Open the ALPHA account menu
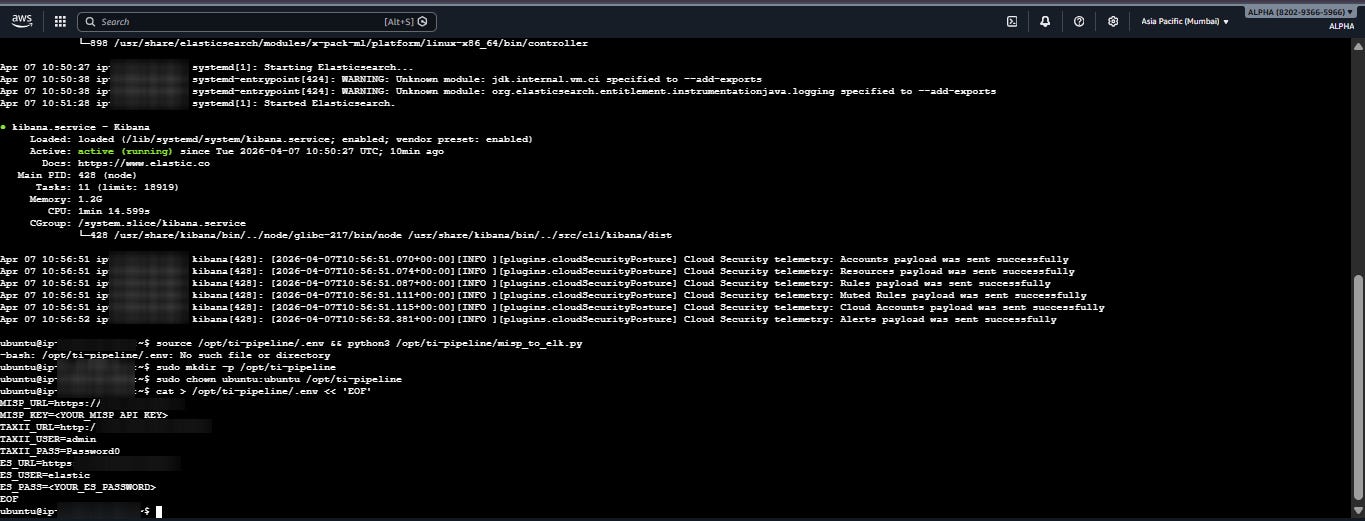Image resolution: width=1365 pixels, height=521 pixels. (1302, 13)
